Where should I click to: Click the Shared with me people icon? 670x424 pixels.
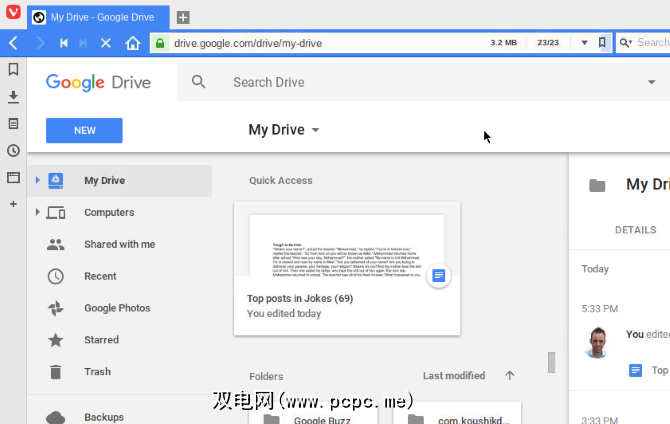click(x=56, y=244)
